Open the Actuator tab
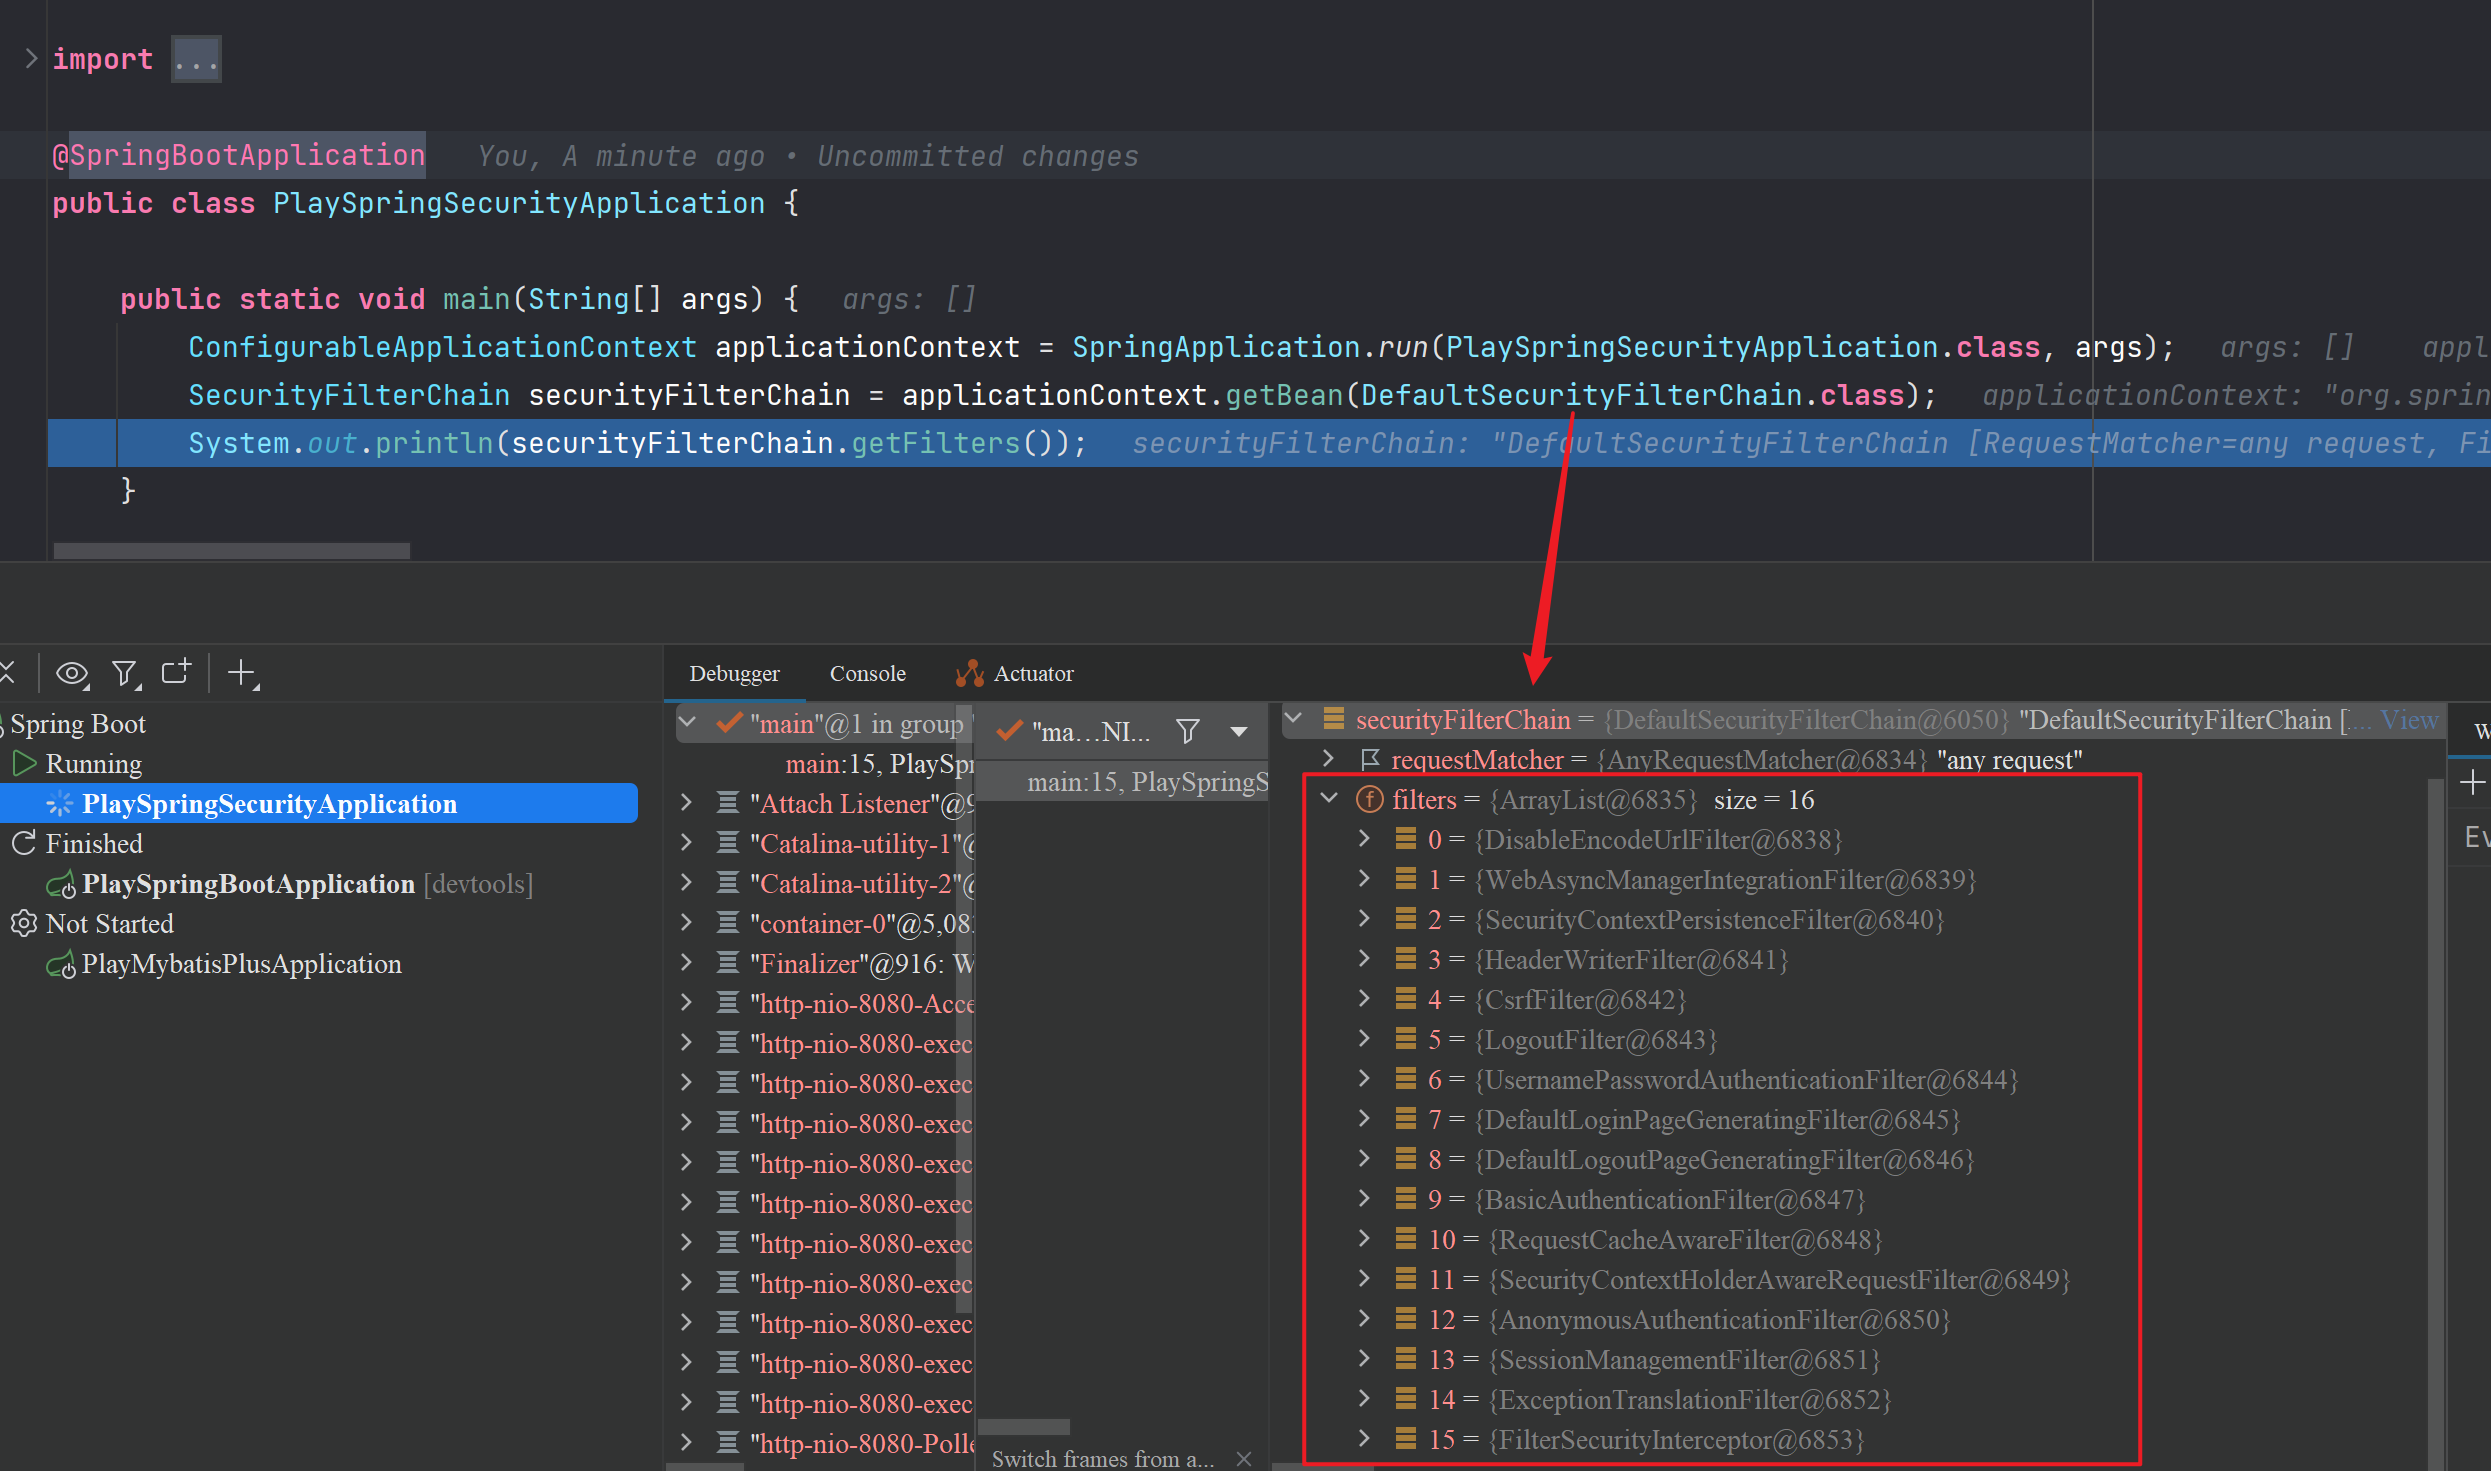Screen dimensions: 2491x1471 [1014, 674]
